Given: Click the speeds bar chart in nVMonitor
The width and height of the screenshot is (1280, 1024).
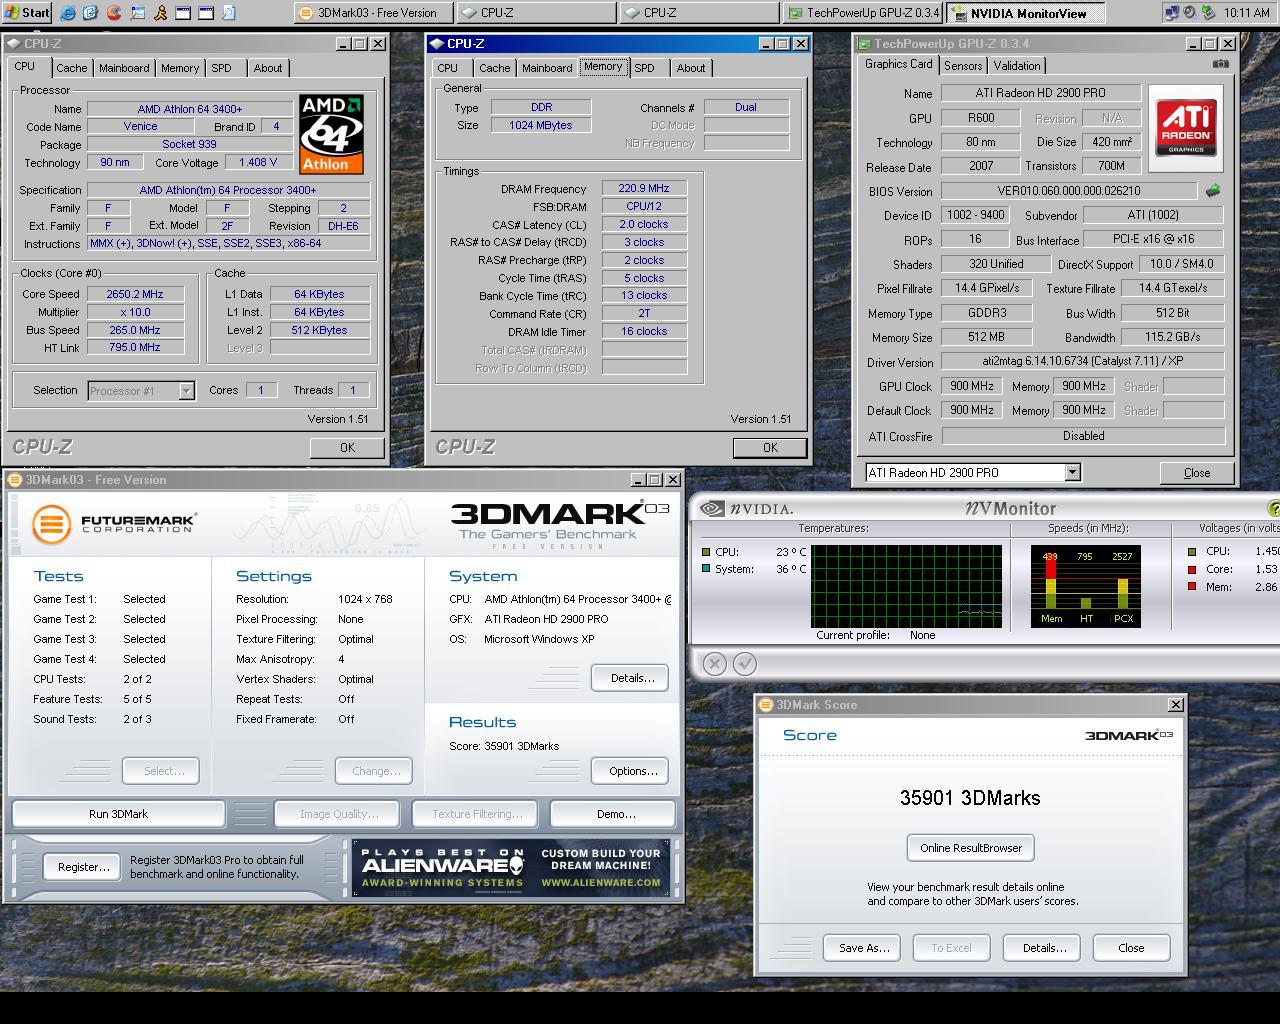Looking at the screenshot, I should pos(1085,586).
